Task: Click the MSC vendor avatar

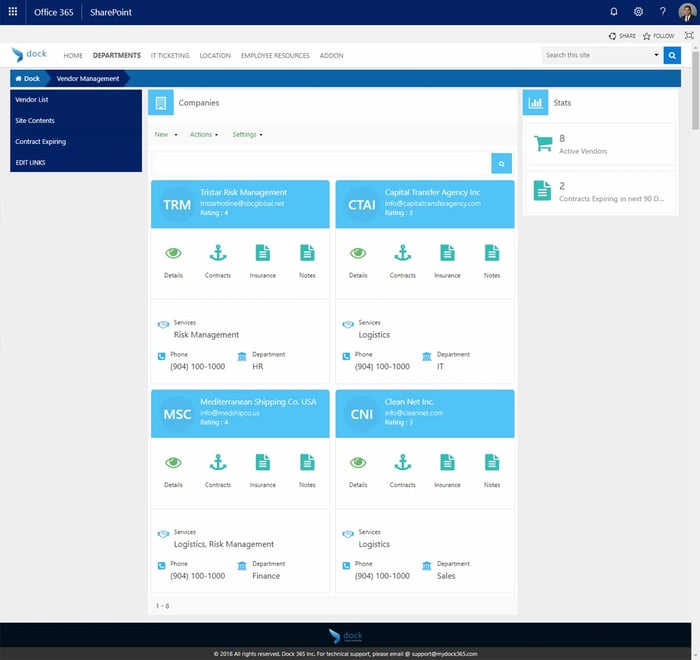Action: pos(177,414)
